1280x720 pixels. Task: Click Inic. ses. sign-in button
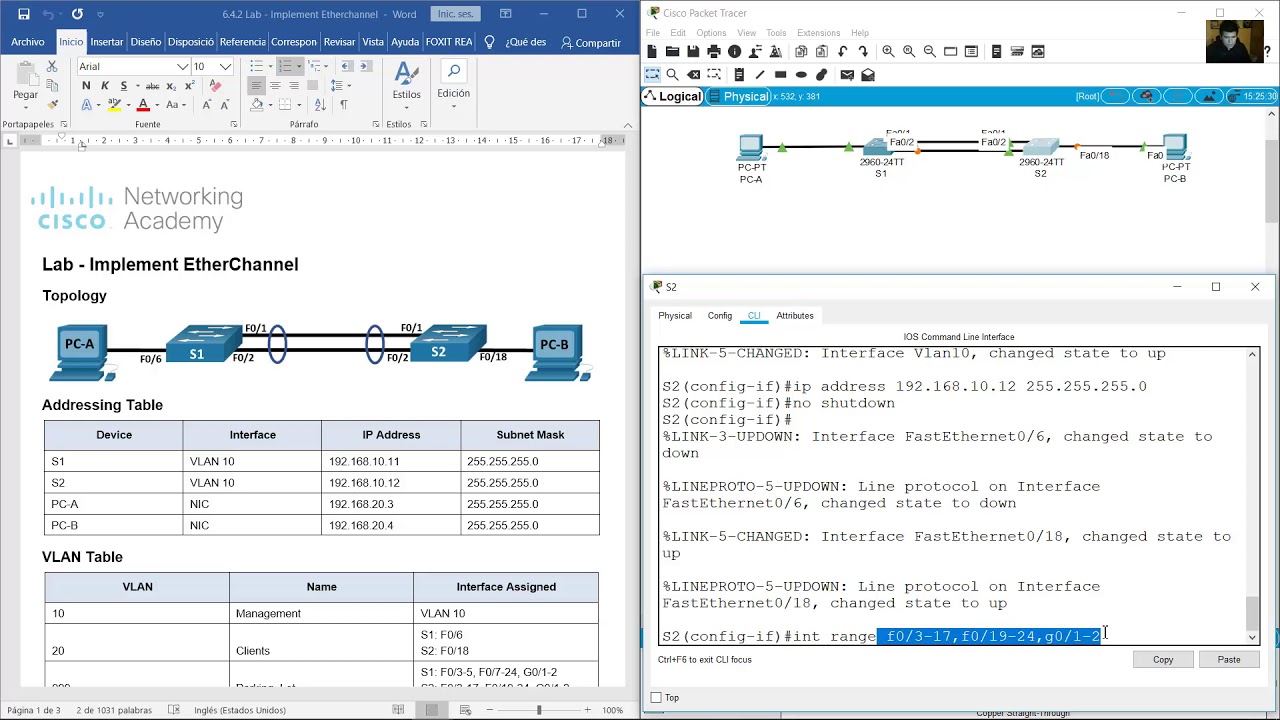455,14
